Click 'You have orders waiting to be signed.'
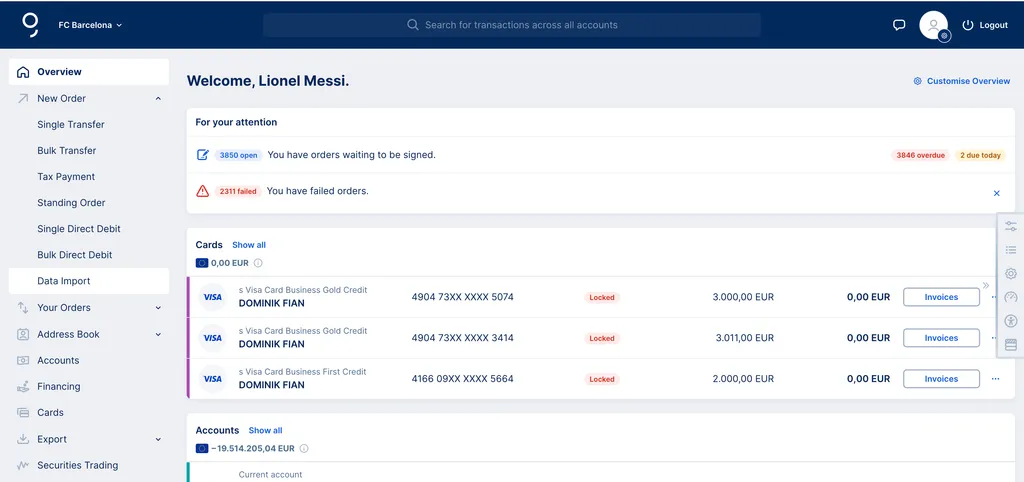Viewport: 1024px width, 482px height. [x=351, y=155]
